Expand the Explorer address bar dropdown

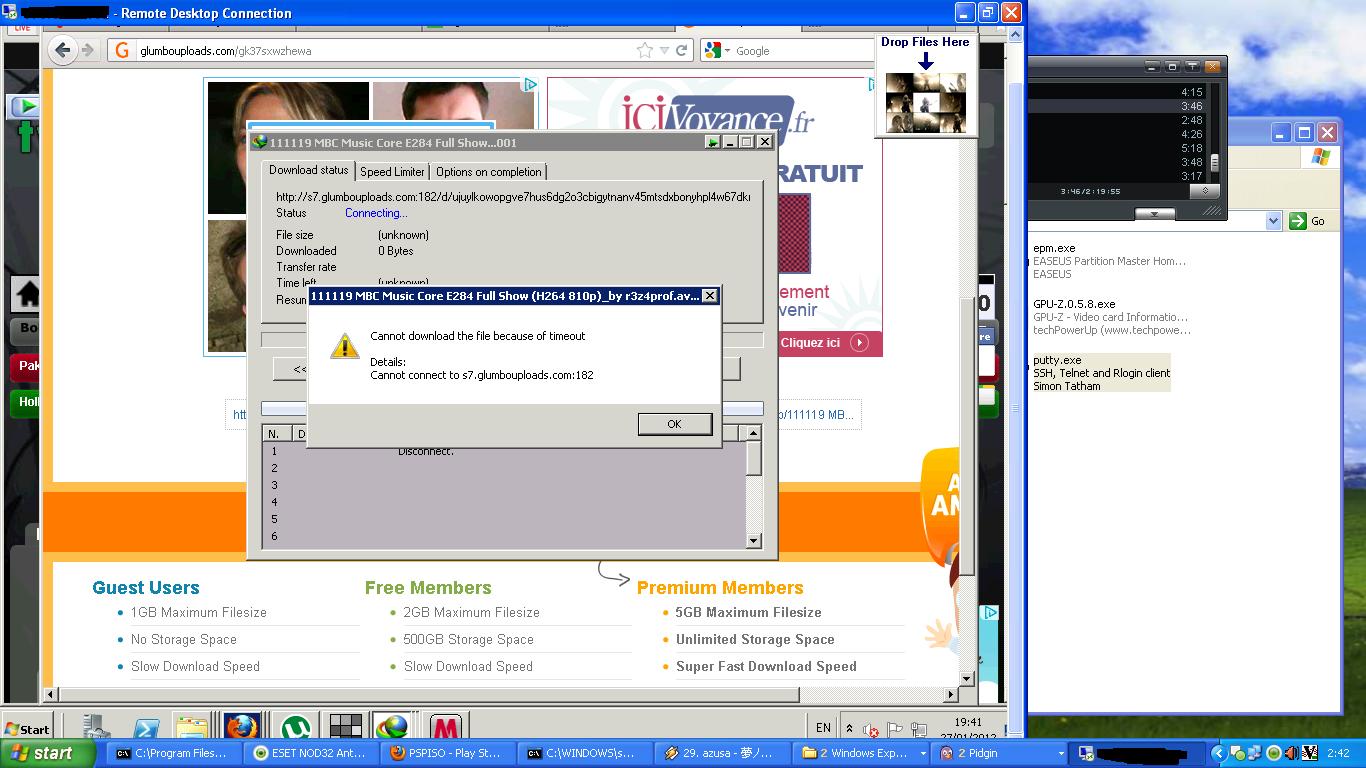click(1273, 221)
